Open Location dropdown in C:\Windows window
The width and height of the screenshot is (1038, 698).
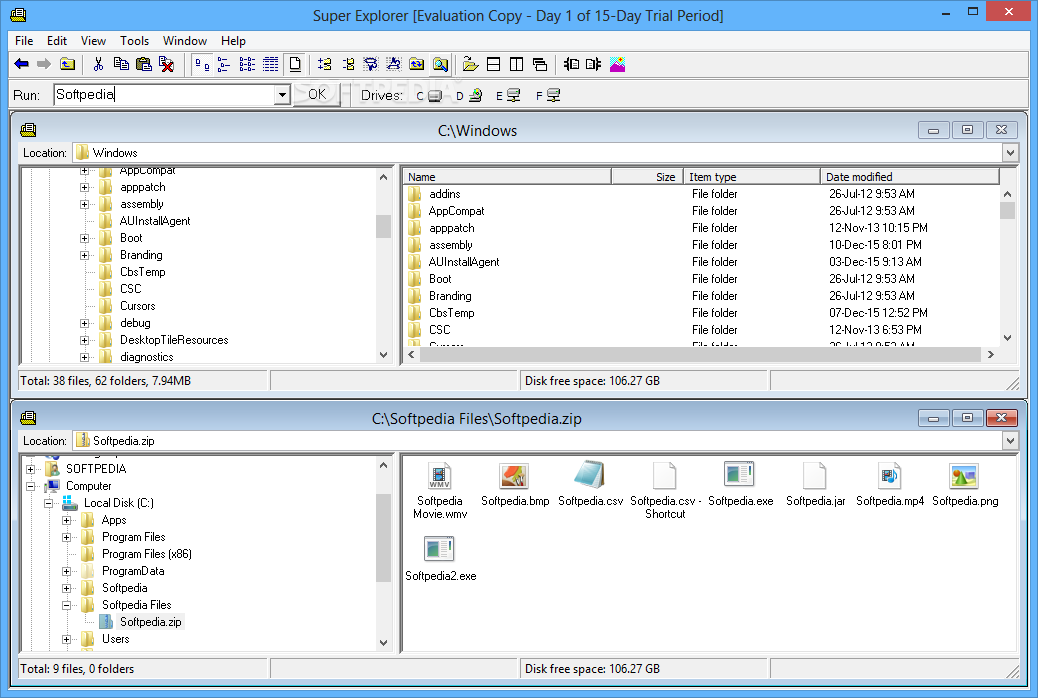pos(1010,153)
